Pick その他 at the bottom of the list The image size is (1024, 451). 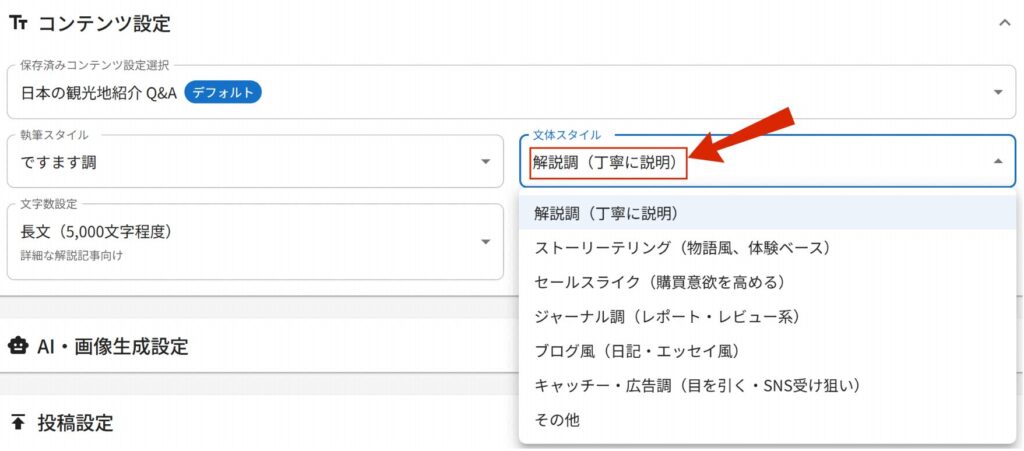click(557, 420)
